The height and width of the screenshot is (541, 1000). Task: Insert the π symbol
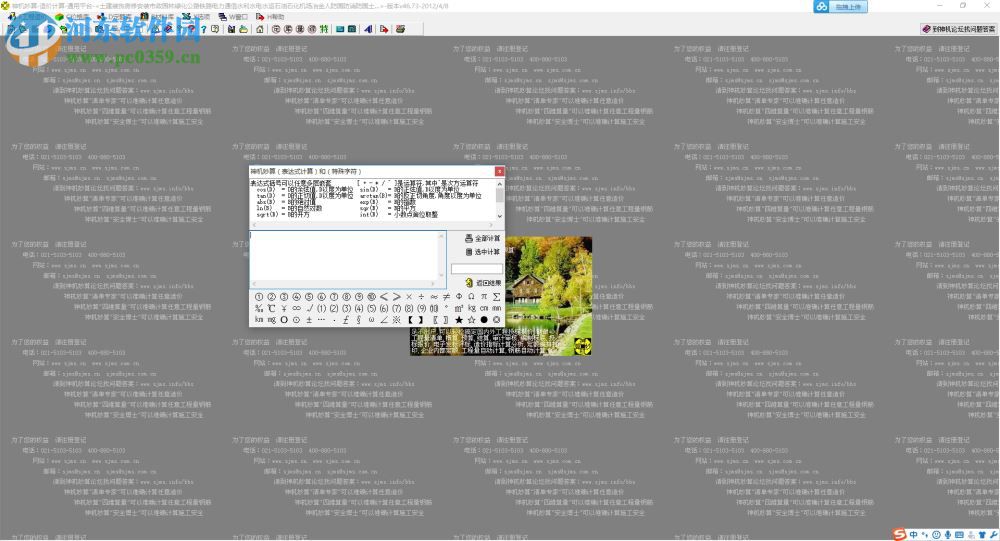484,297
